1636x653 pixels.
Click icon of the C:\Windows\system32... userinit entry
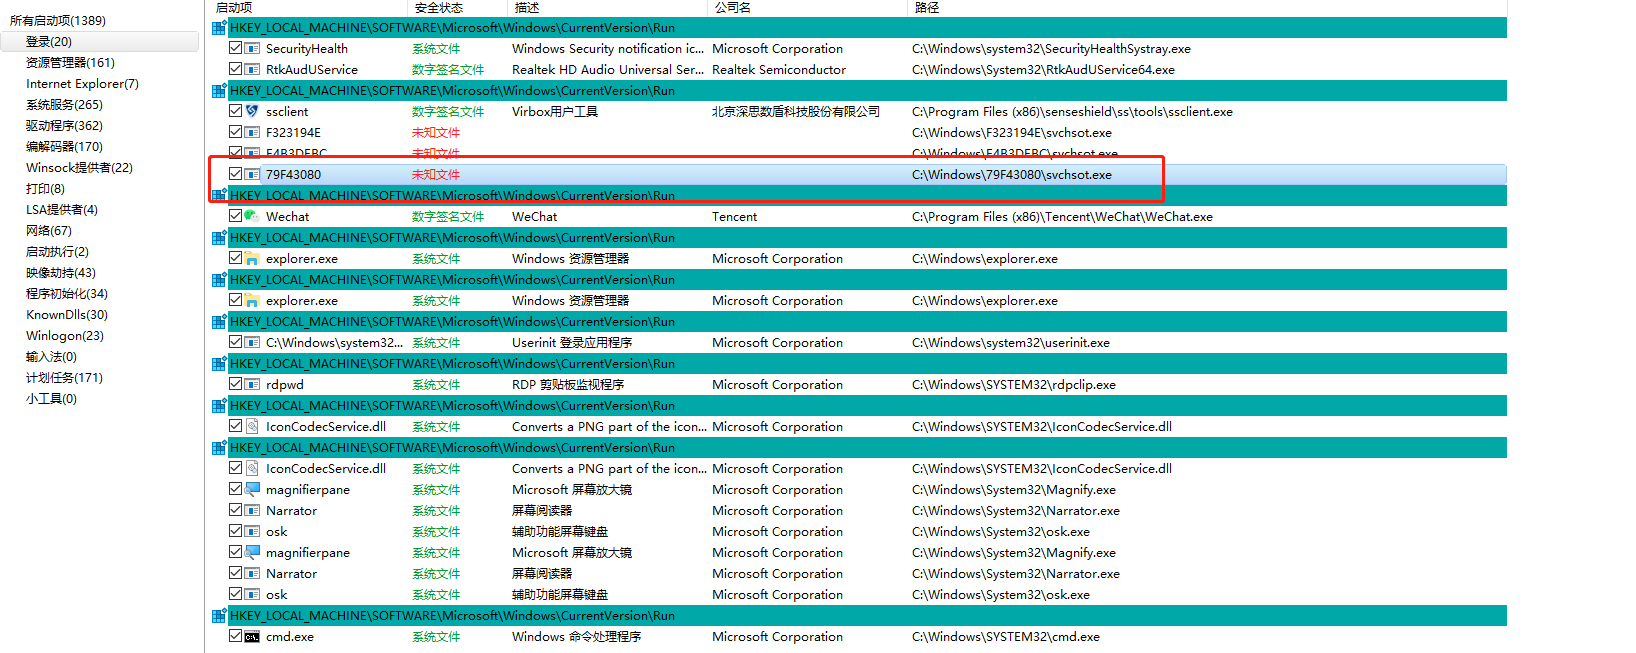[252, 342]
